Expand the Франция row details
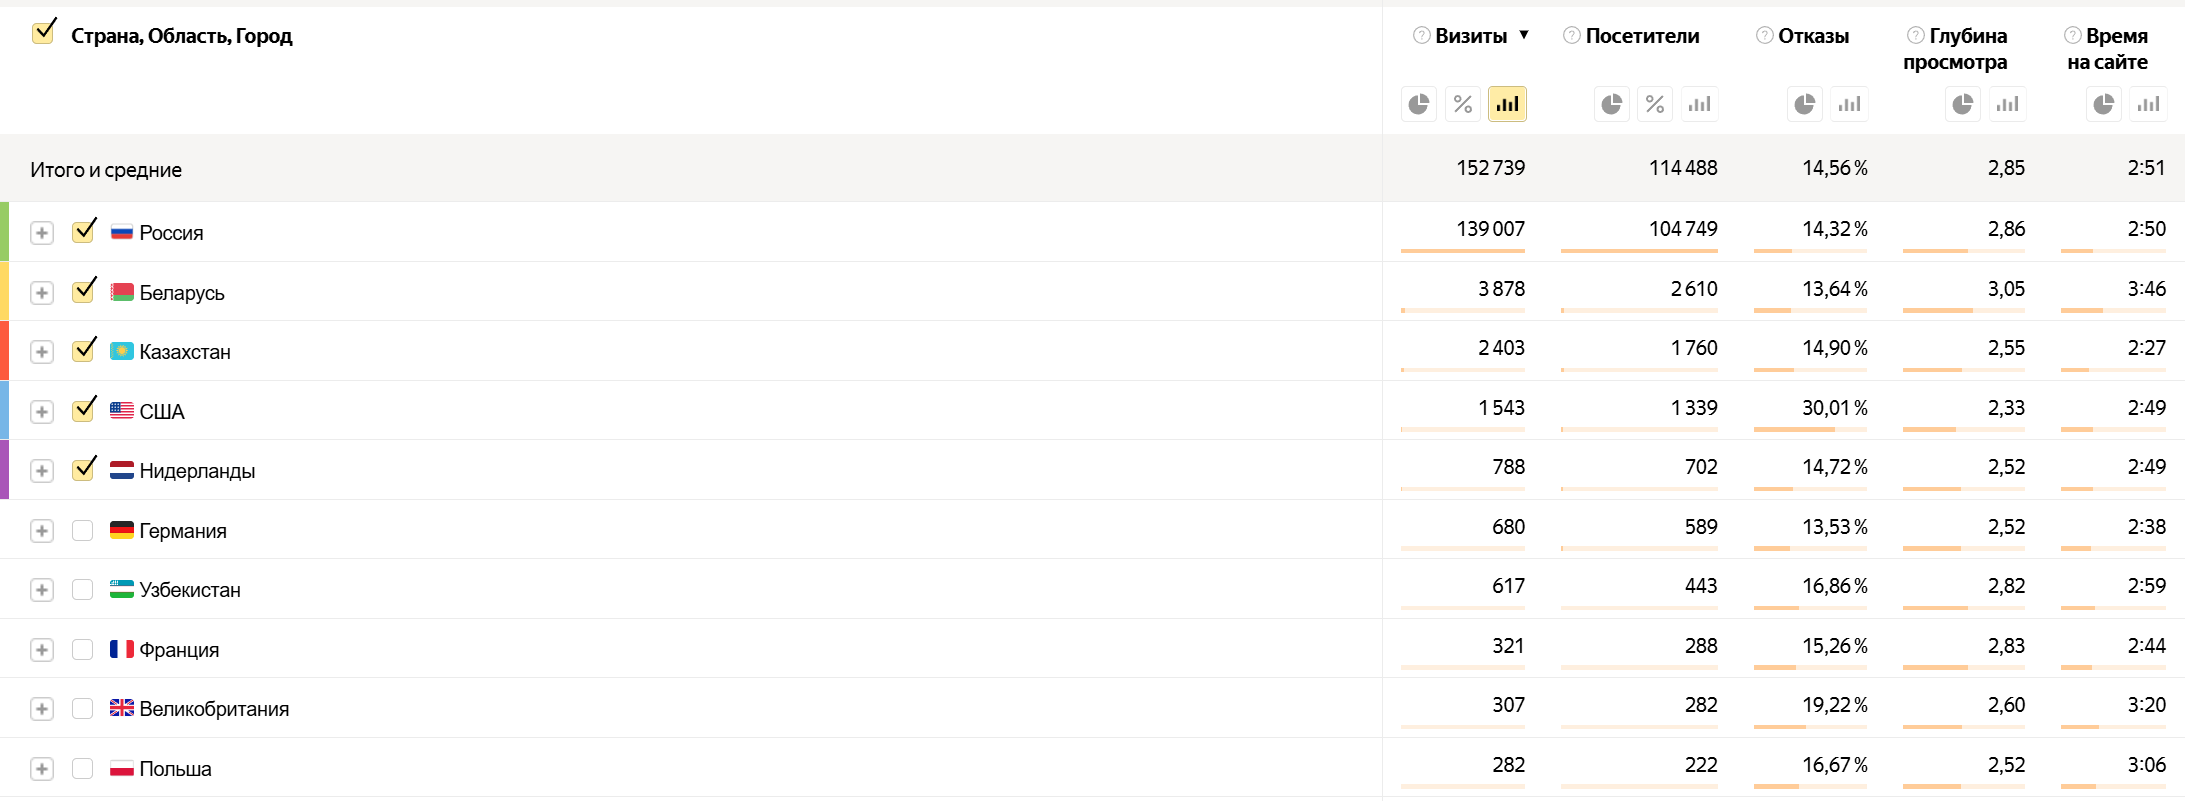This screenshot has width=2185, height=801. [x=41, y=650]
